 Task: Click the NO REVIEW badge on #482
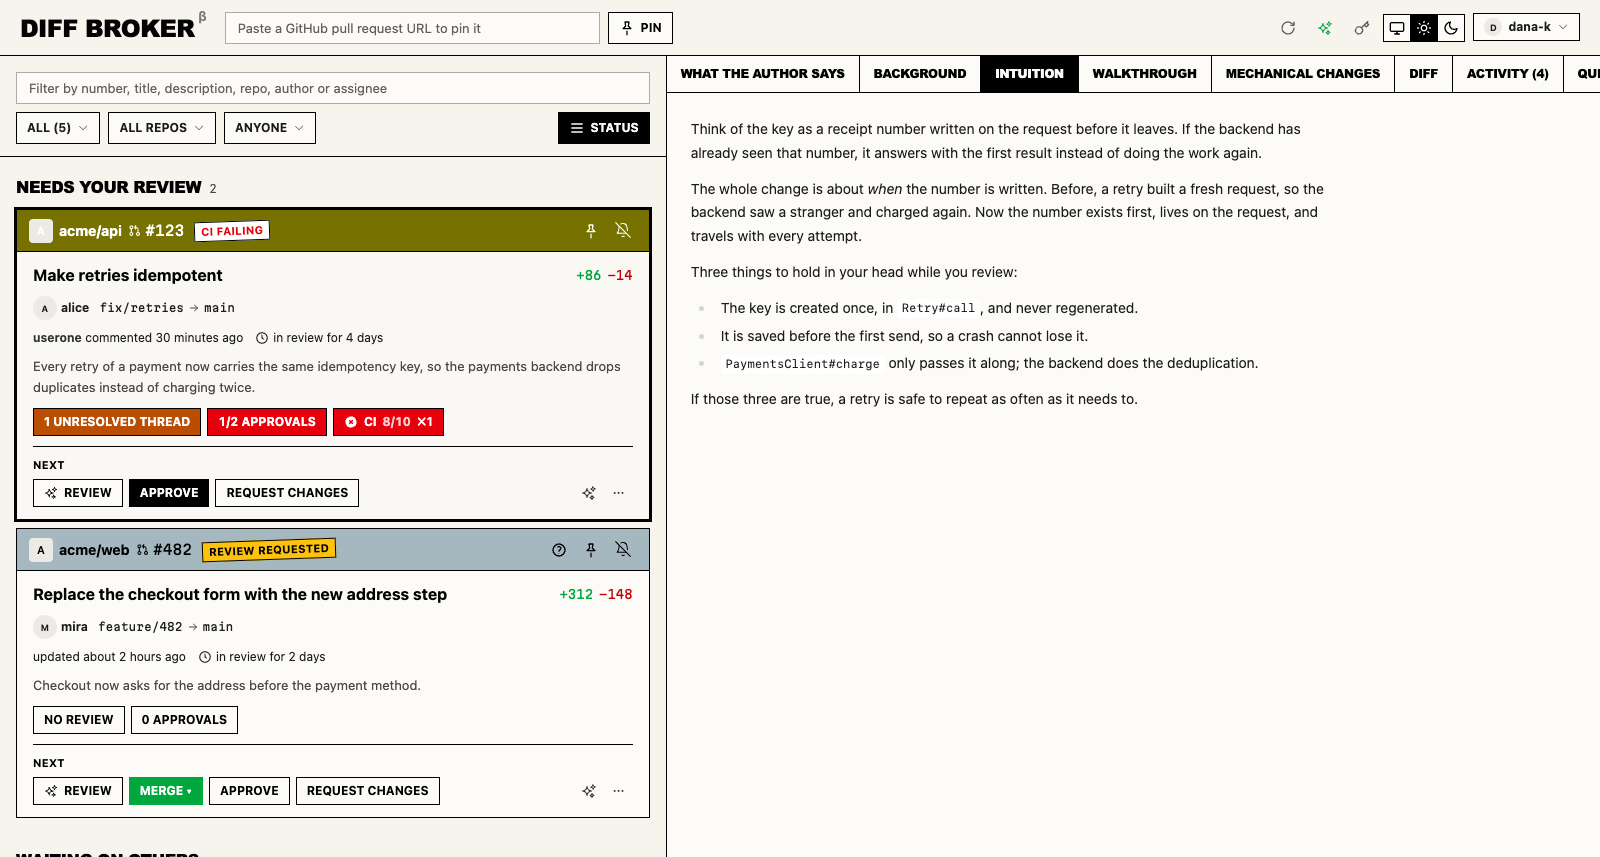click(79, 720)
